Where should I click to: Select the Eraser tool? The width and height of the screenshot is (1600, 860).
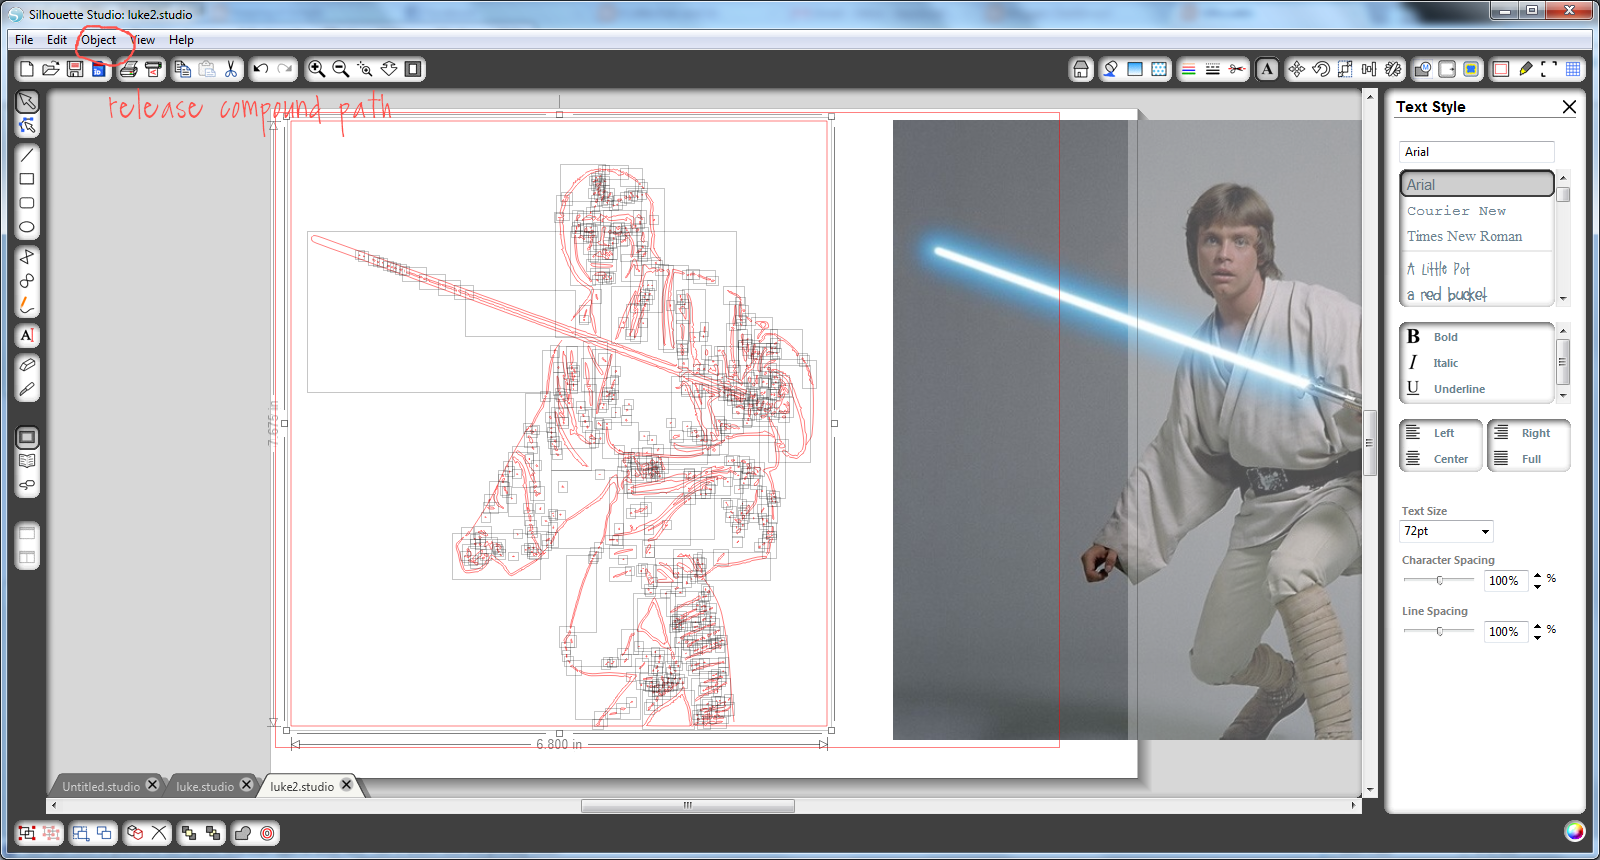pyautogui.click(x=27, y=365)
